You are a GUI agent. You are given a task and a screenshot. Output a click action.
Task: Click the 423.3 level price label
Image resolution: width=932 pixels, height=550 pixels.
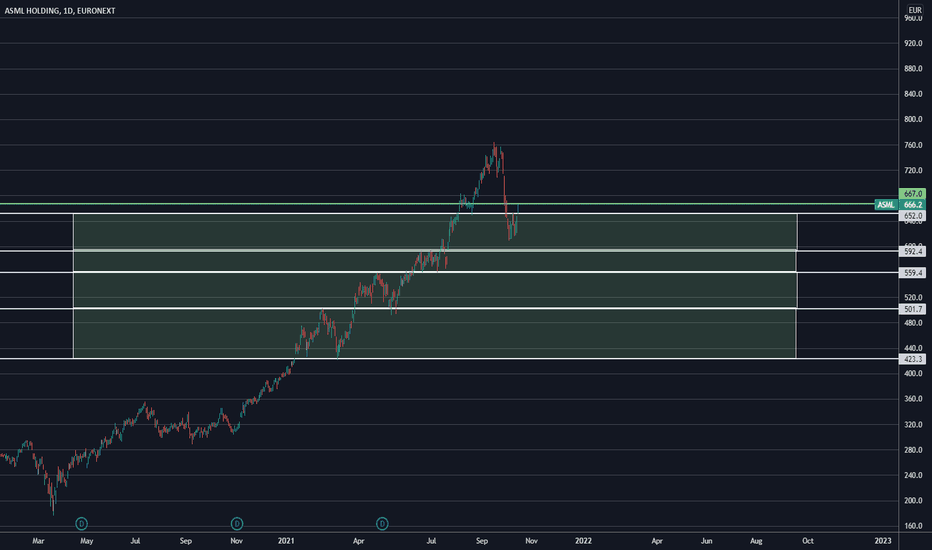(x=912, y=359)
